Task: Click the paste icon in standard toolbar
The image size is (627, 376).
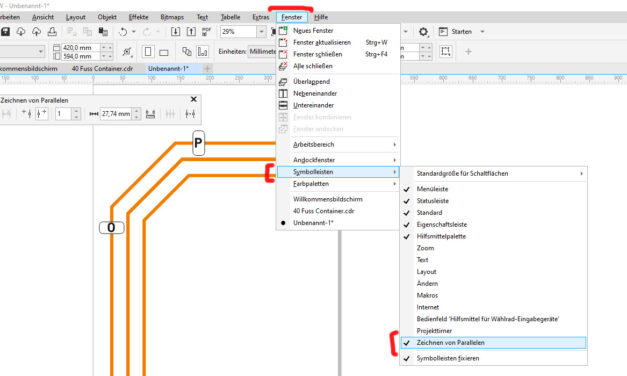Action: 103,32
